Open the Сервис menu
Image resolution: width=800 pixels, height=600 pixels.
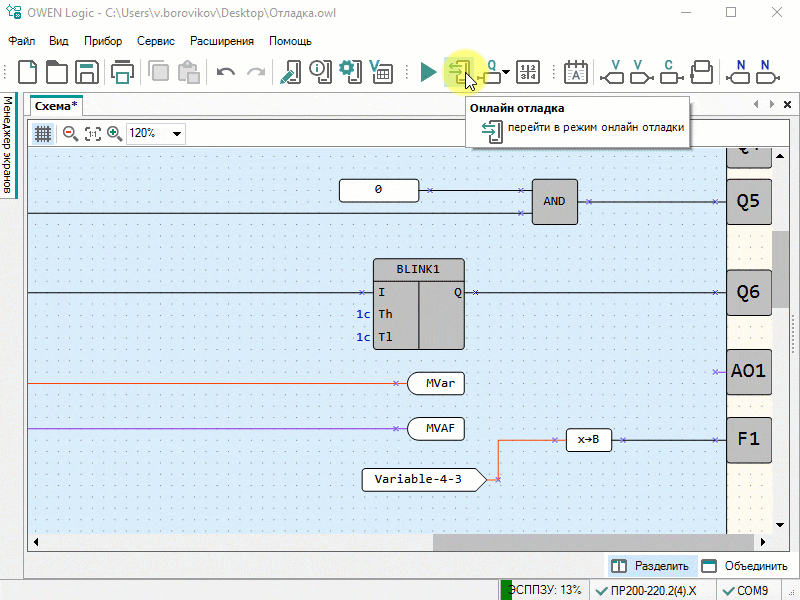(155, 41)
